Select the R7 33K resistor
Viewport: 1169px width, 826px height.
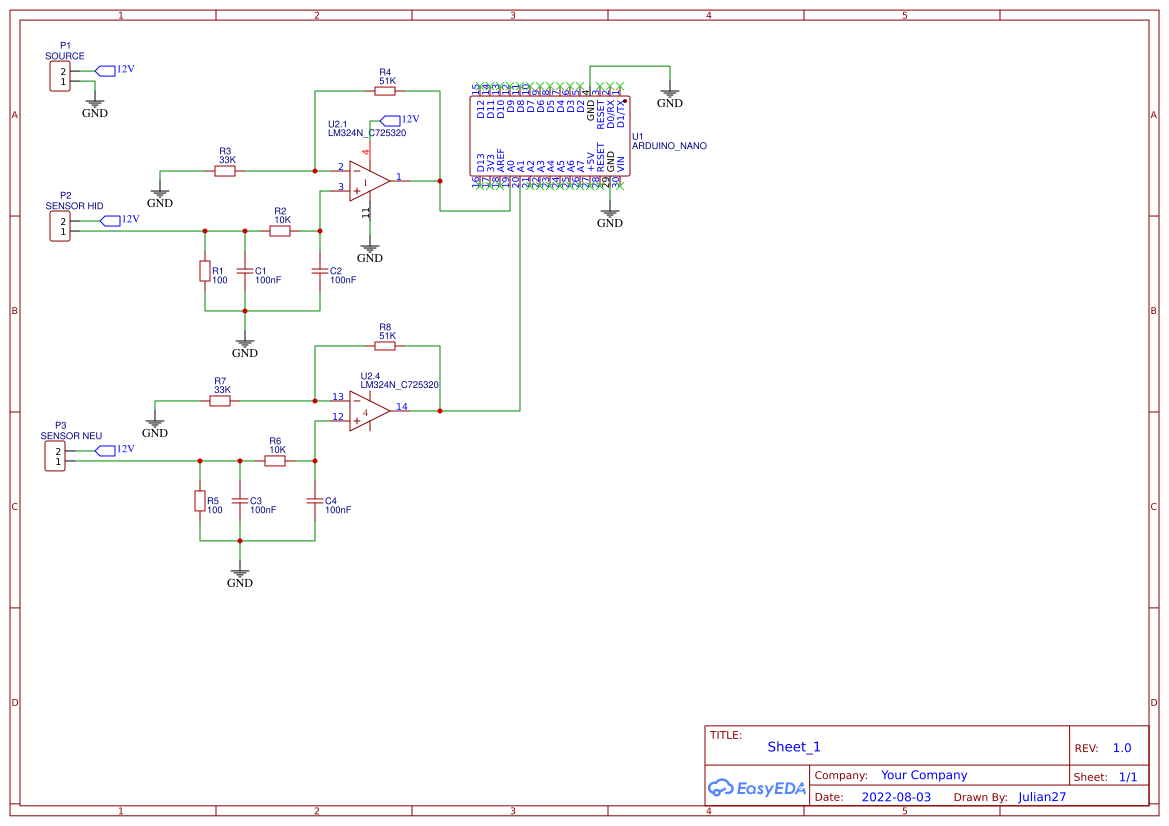pyautogui.click(x=220, y=401)
